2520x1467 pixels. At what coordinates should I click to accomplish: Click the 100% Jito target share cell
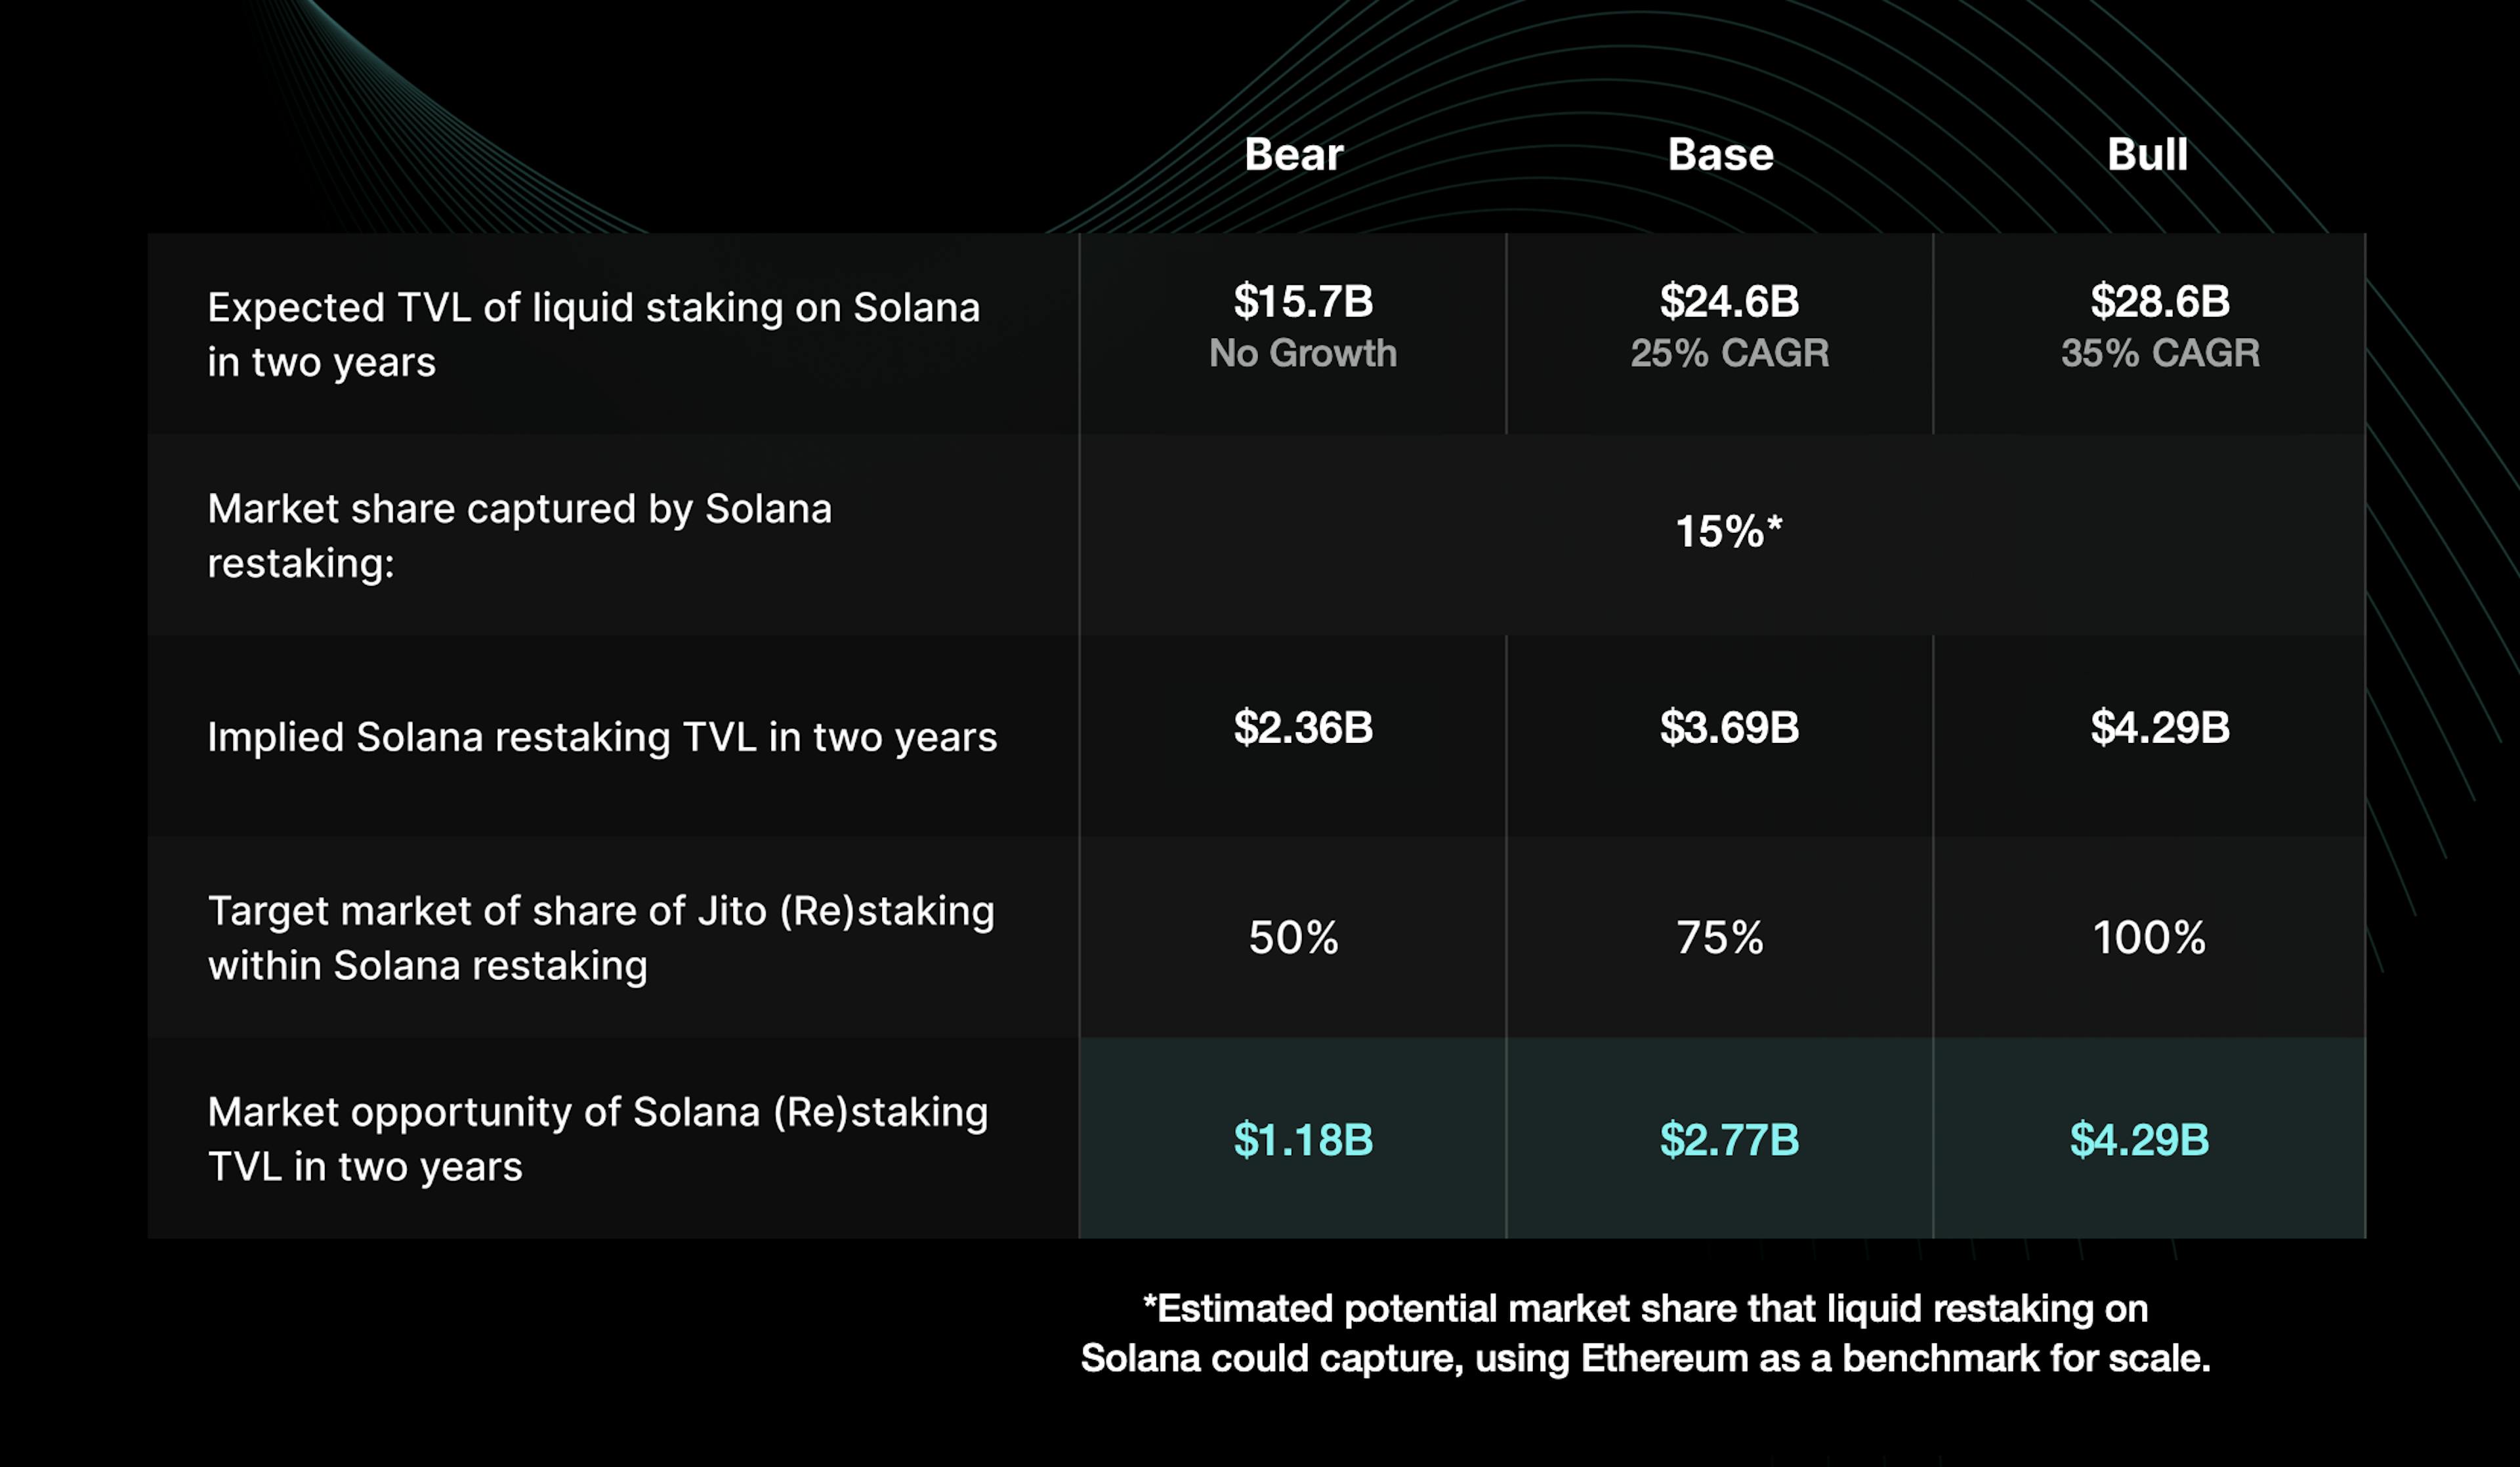click(x=2149, y=937)
